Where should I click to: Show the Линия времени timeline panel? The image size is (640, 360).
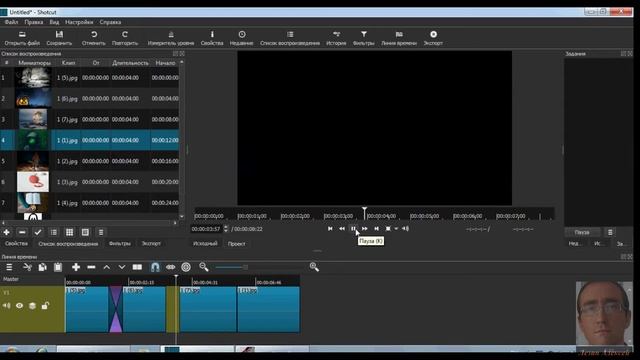click(399, 38)
